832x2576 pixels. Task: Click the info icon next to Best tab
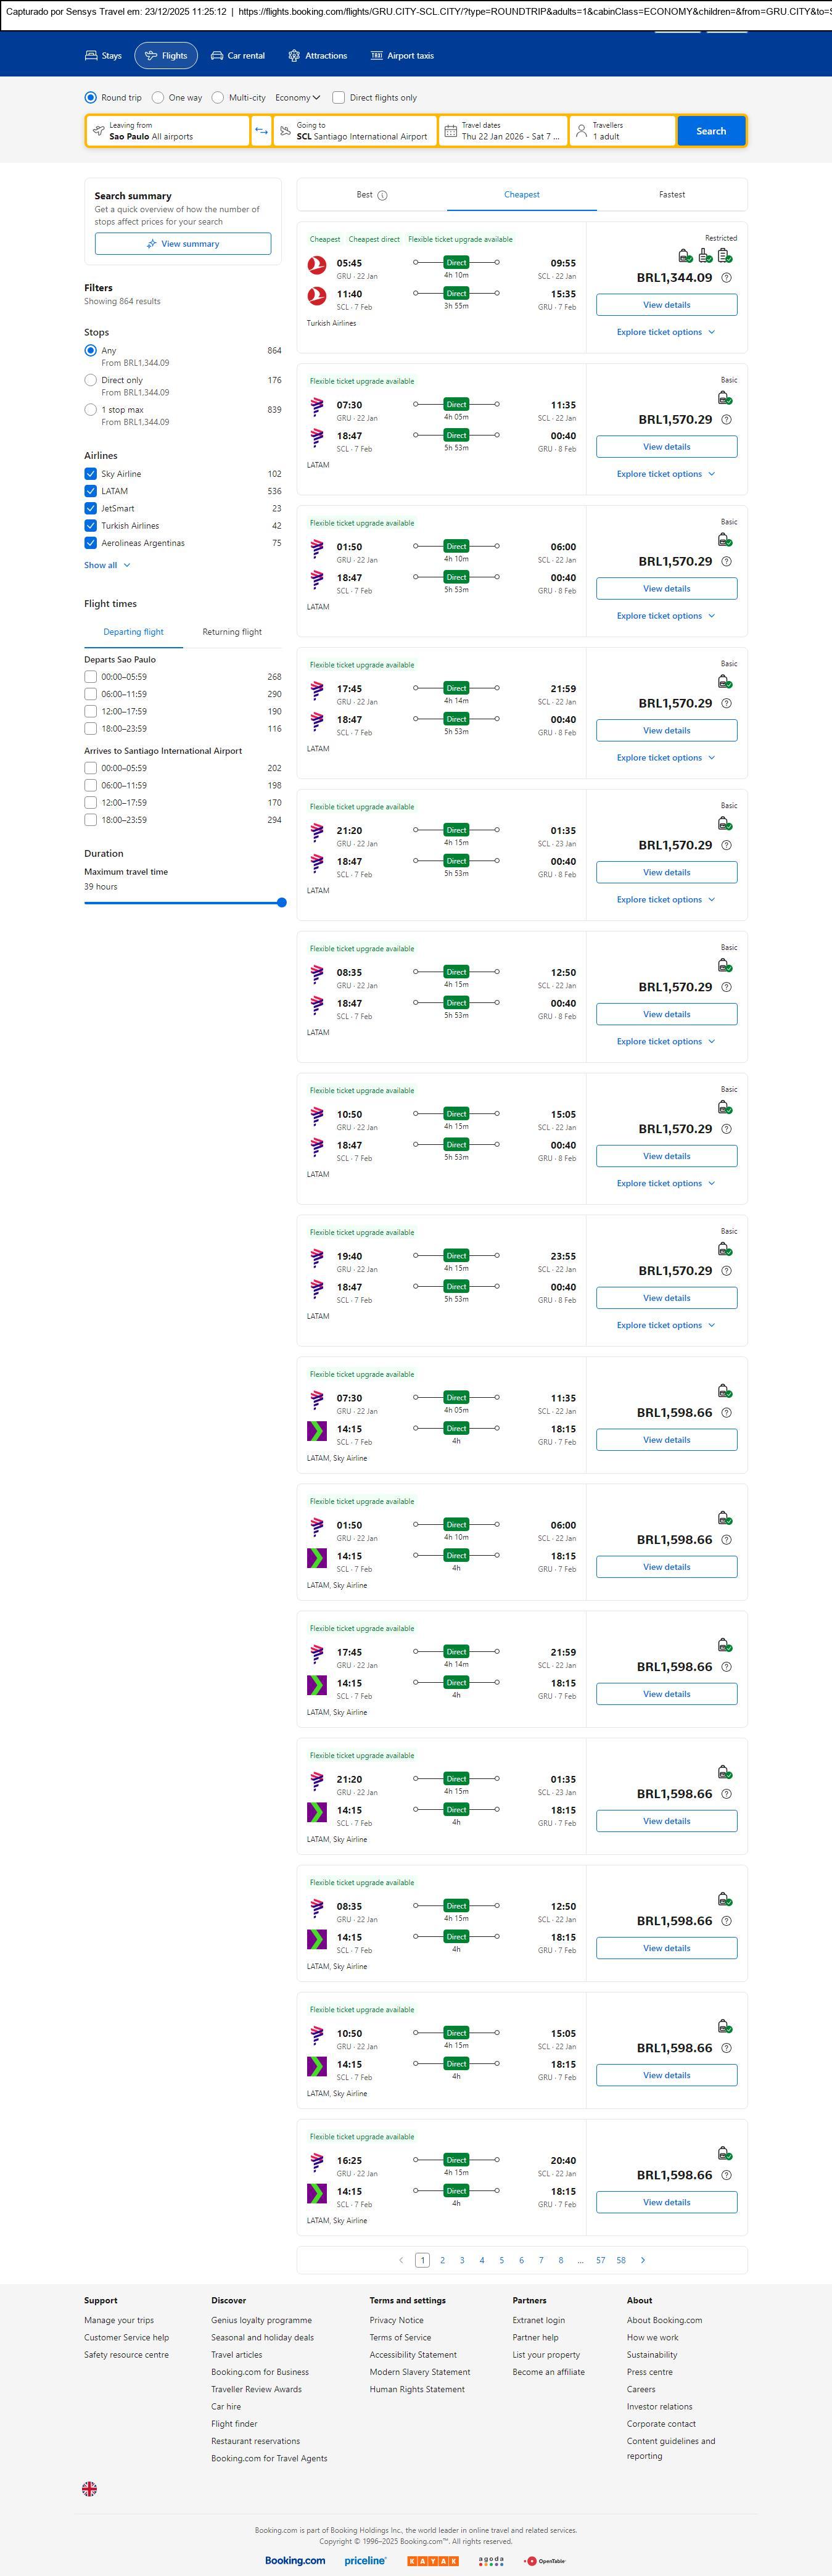pos(382,195)
